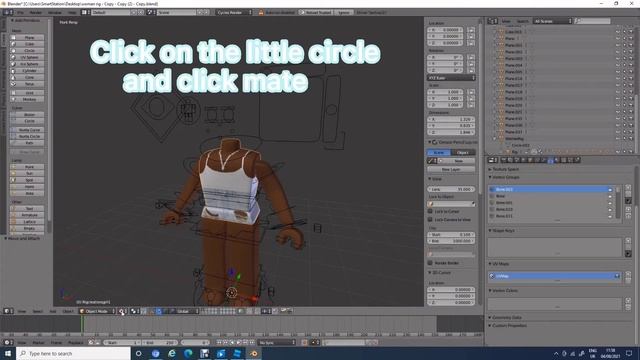Collapse the UV Maps panel
The width and height of the screenshot is (640, 360).
[499, 264]
